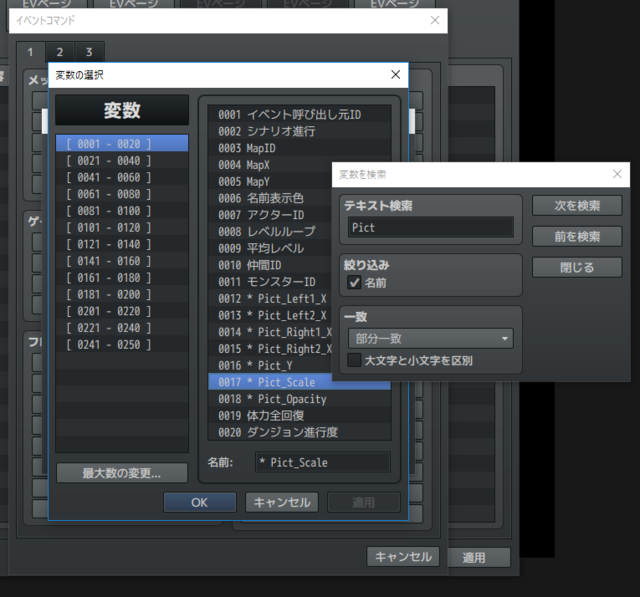Select range [ 0161 - 0180 ]
Image resolution: width=640 pixels, height=597 pixels.
point(122,277)
